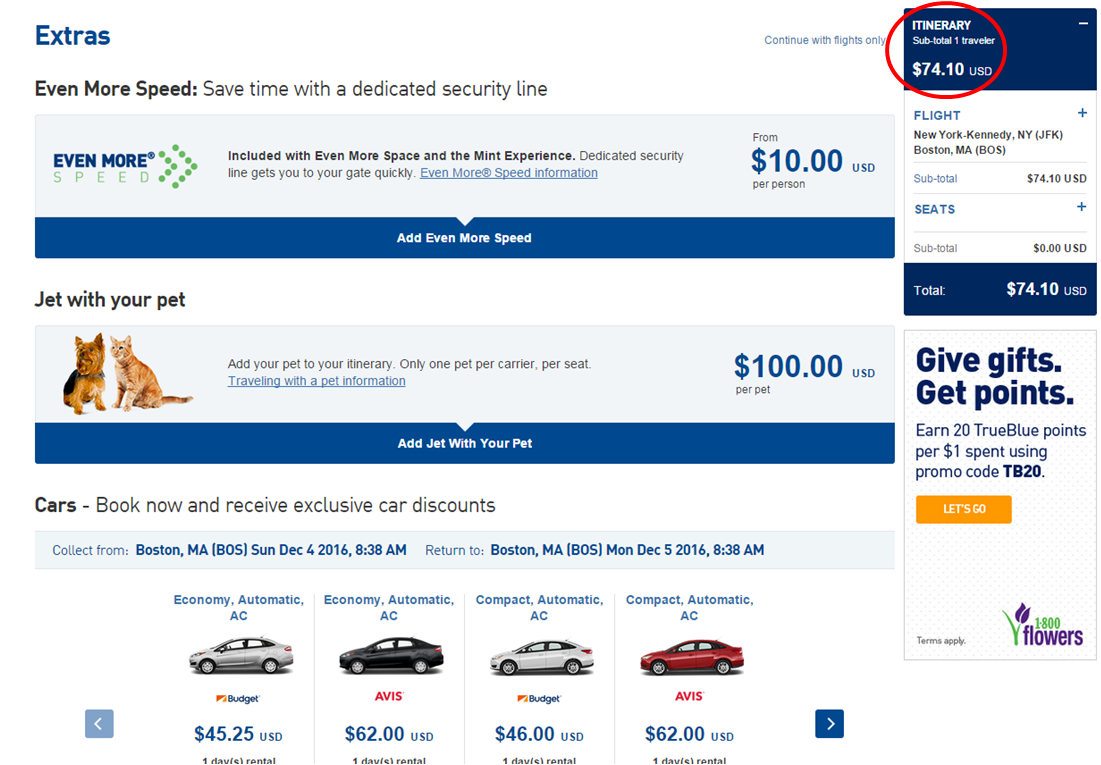Image resolution: width=1101 pixels, height=765 pixels.
Task: Expand the Seats section plus icon
Action: pyautogui.click(x=1081, y=208)
